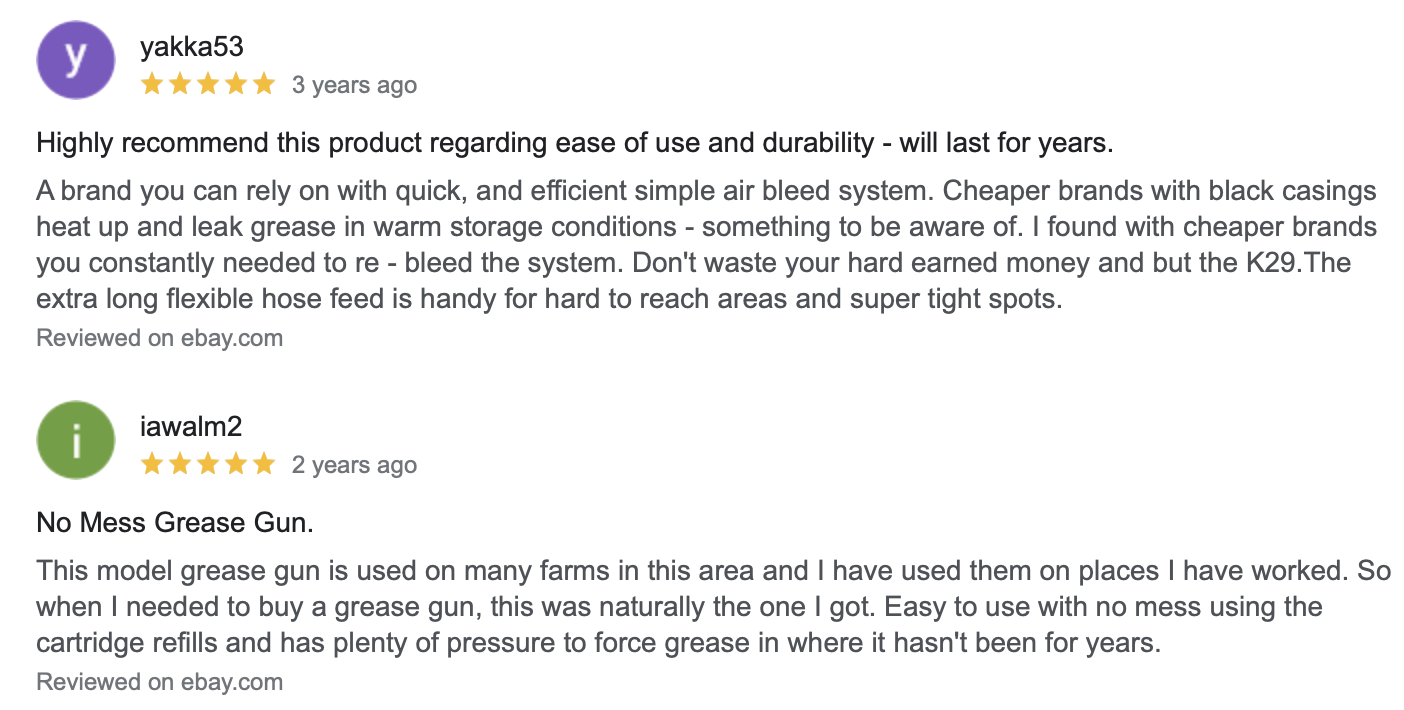Click 'Reviewed on ebay.com' under iawalm2's review

[160, 682]
